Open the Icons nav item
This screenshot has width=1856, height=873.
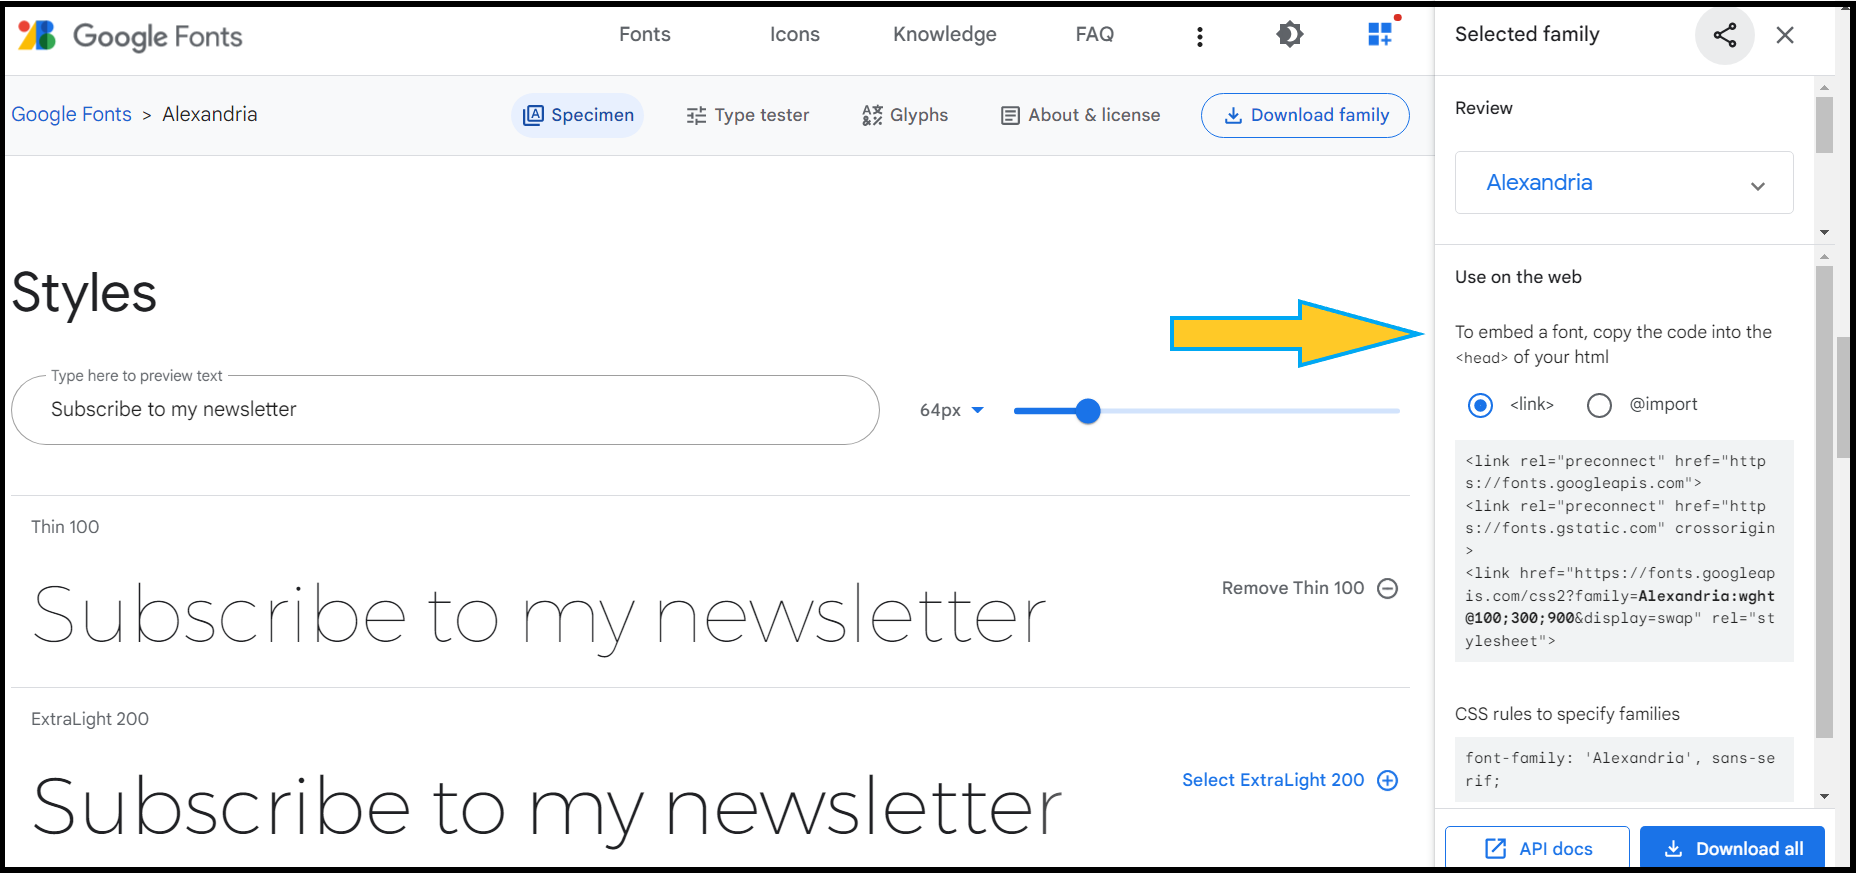794,34
